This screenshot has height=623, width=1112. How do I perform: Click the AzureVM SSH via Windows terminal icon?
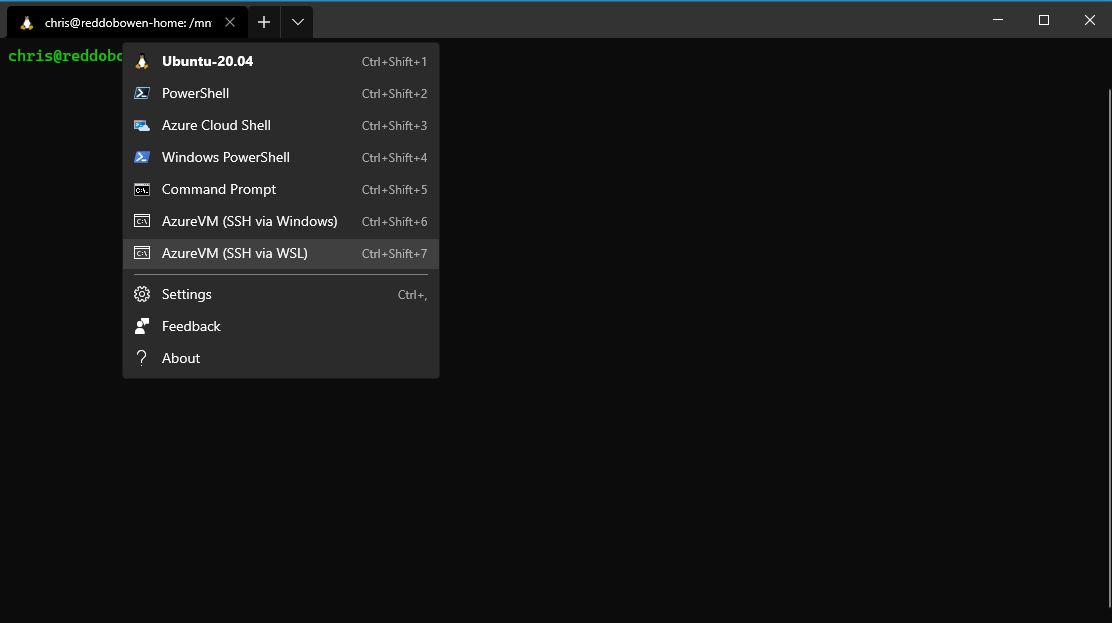(141, 221)
